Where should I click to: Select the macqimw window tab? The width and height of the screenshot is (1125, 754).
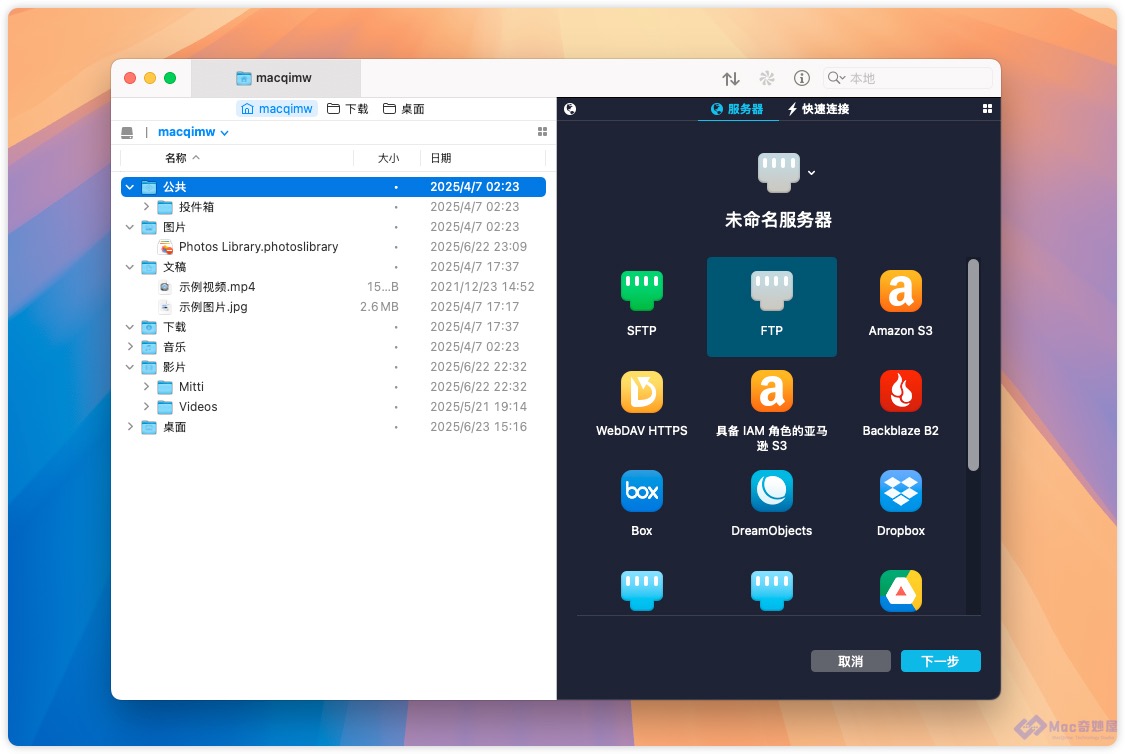pos(275,78)
